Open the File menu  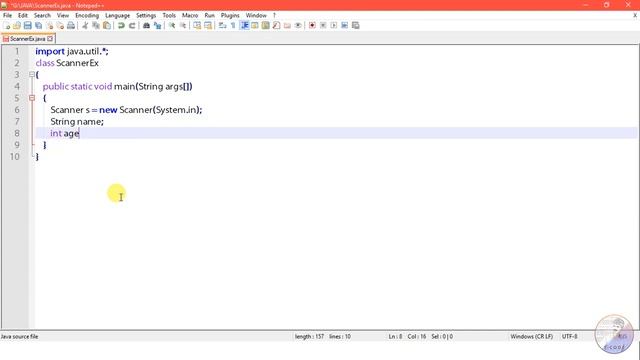7,15
